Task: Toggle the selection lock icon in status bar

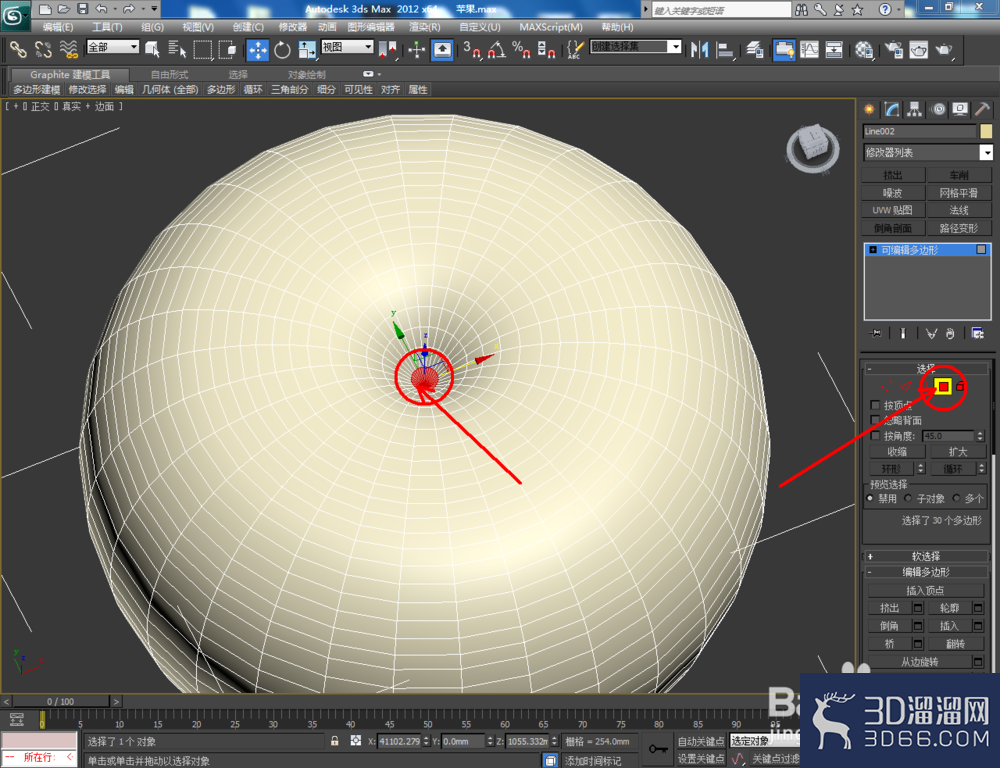Action: (335, 741)
